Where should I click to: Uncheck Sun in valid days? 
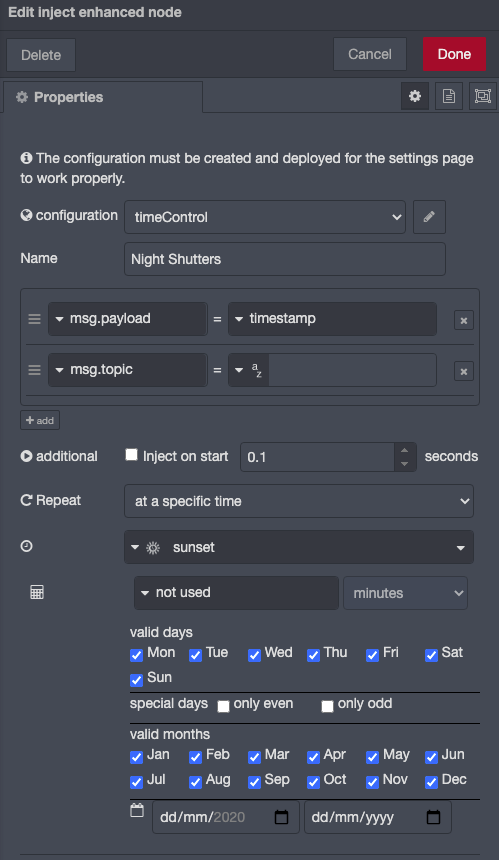pos(137,680)
